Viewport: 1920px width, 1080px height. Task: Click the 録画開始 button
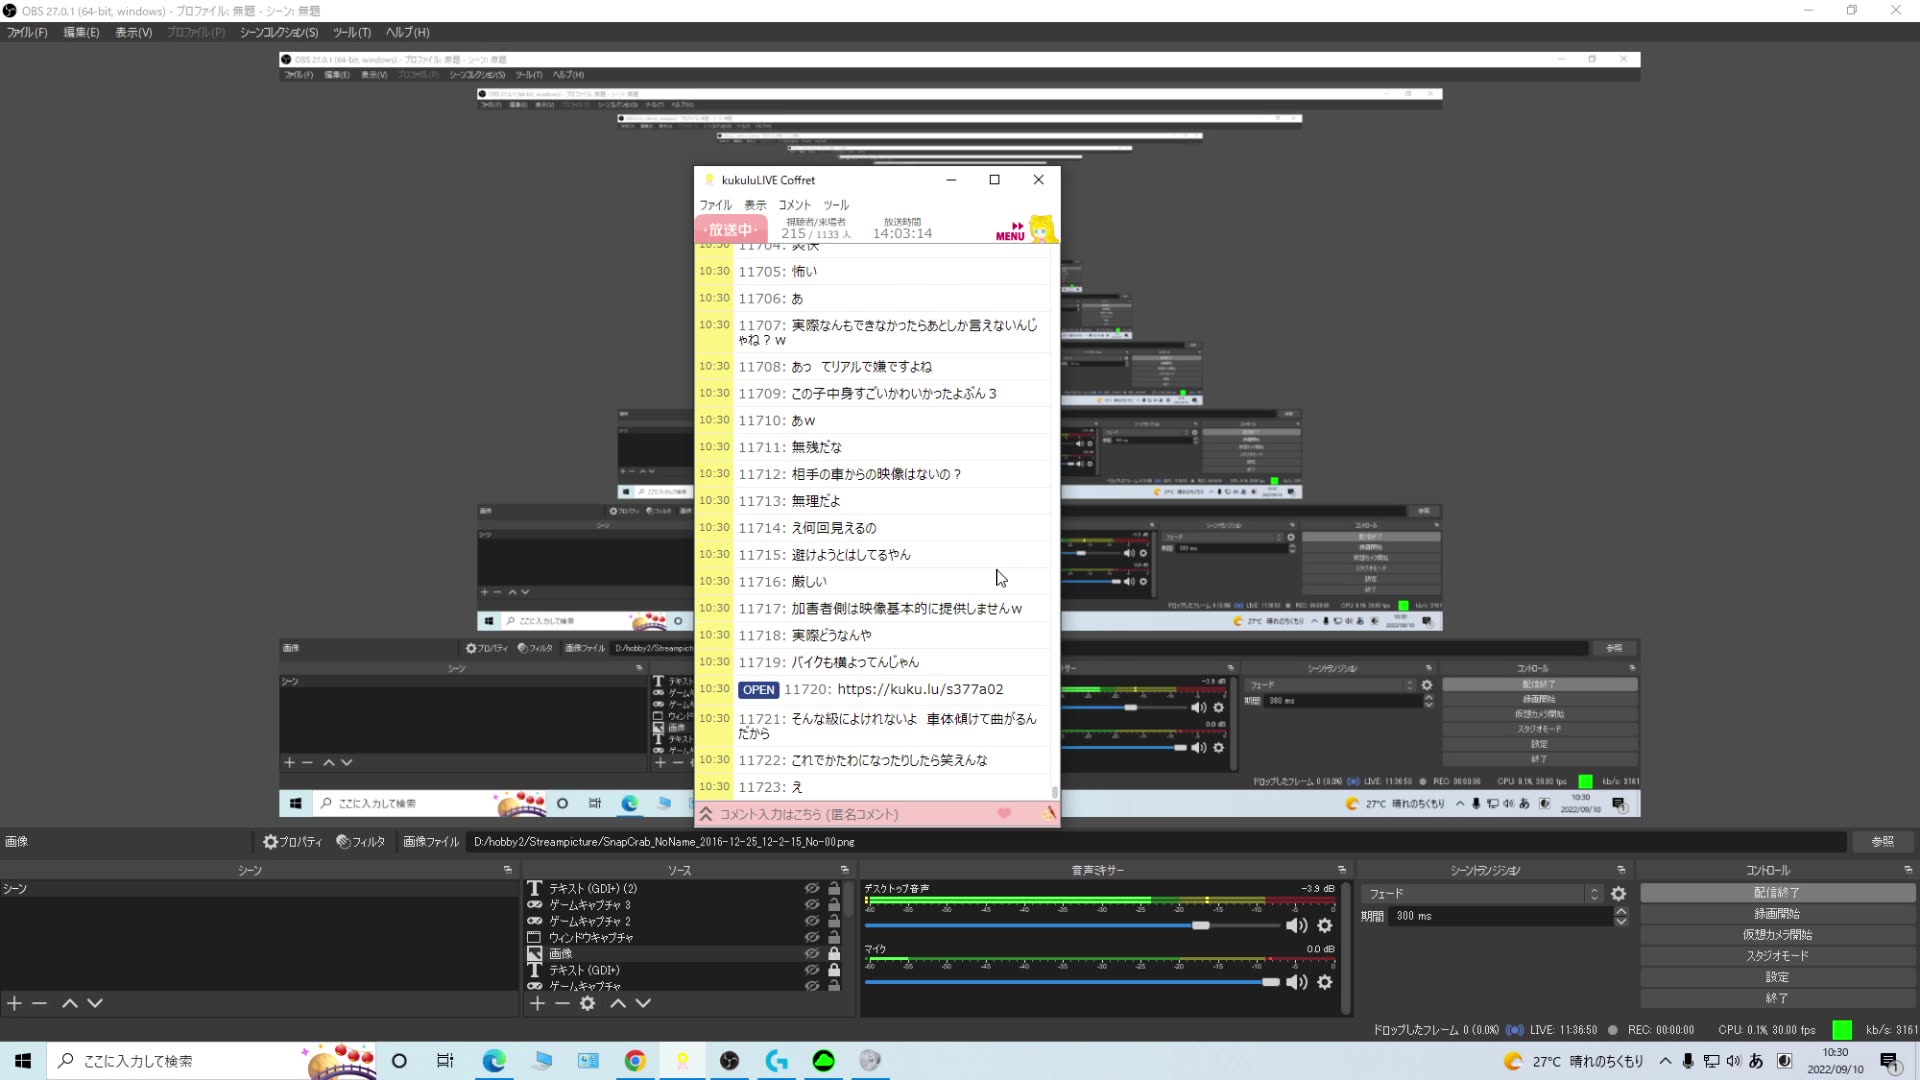[x=1776, y=913]
